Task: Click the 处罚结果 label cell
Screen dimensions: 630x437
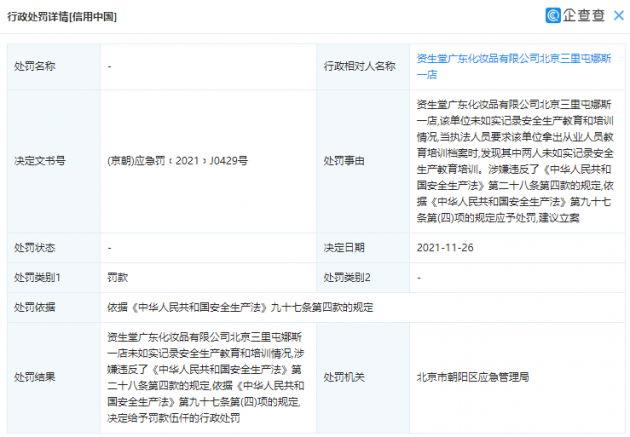Action: [54, 378]
